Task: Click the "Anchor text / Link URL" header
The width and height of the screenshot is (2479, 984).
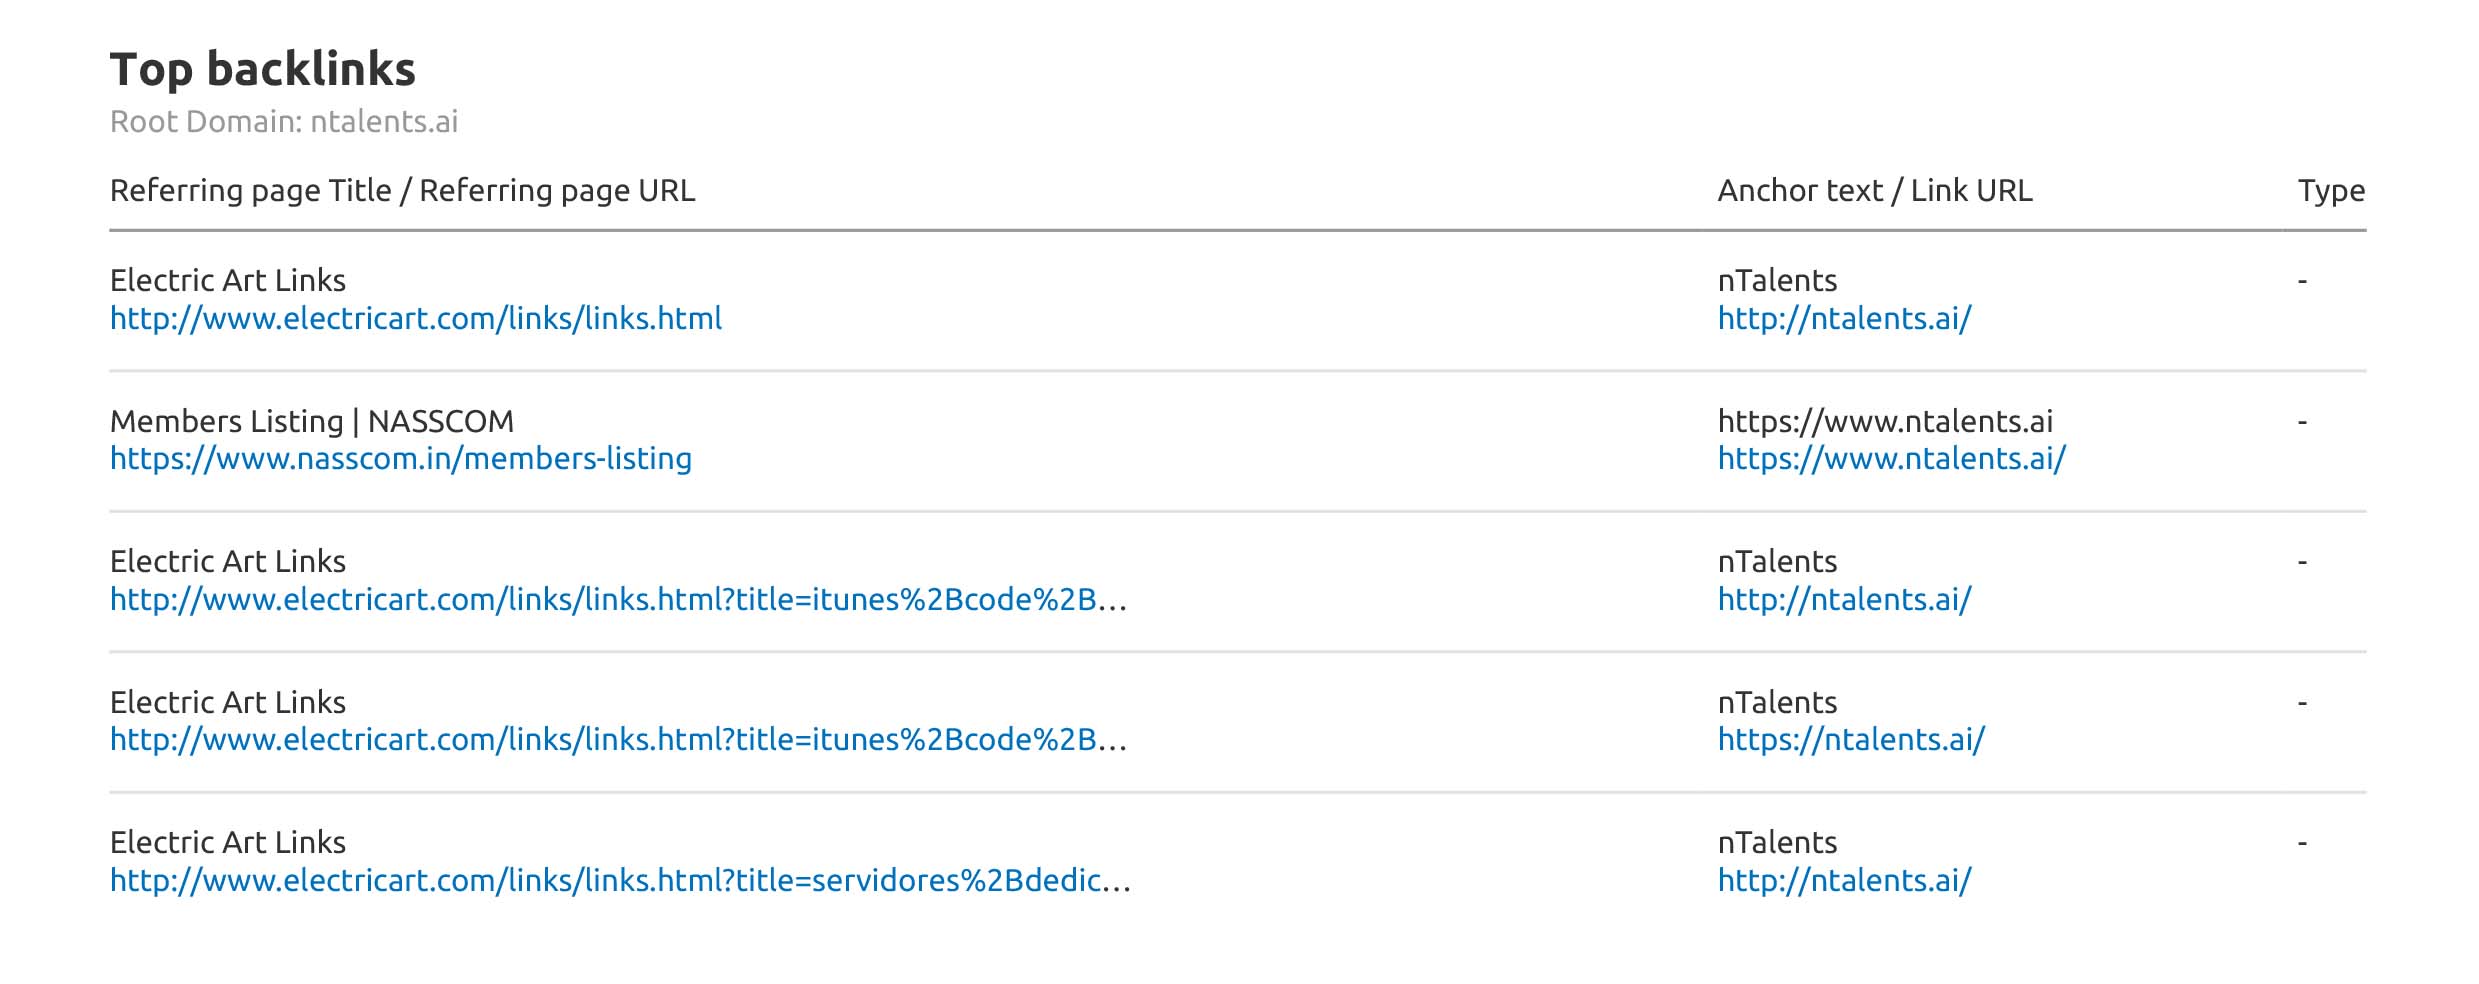Action: pos(1875,191)
